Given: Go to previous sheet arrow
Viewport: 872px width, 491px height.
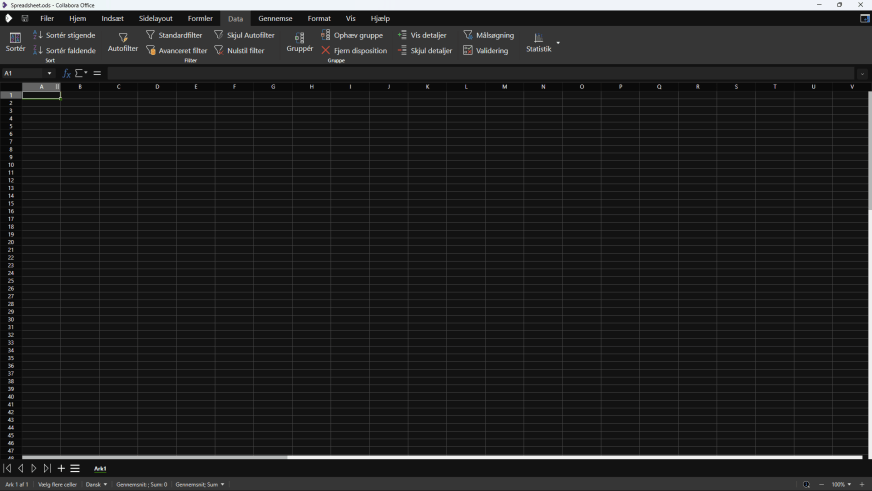Looking at the screenshot, I should pyautogui.click(x=21, y=468).
